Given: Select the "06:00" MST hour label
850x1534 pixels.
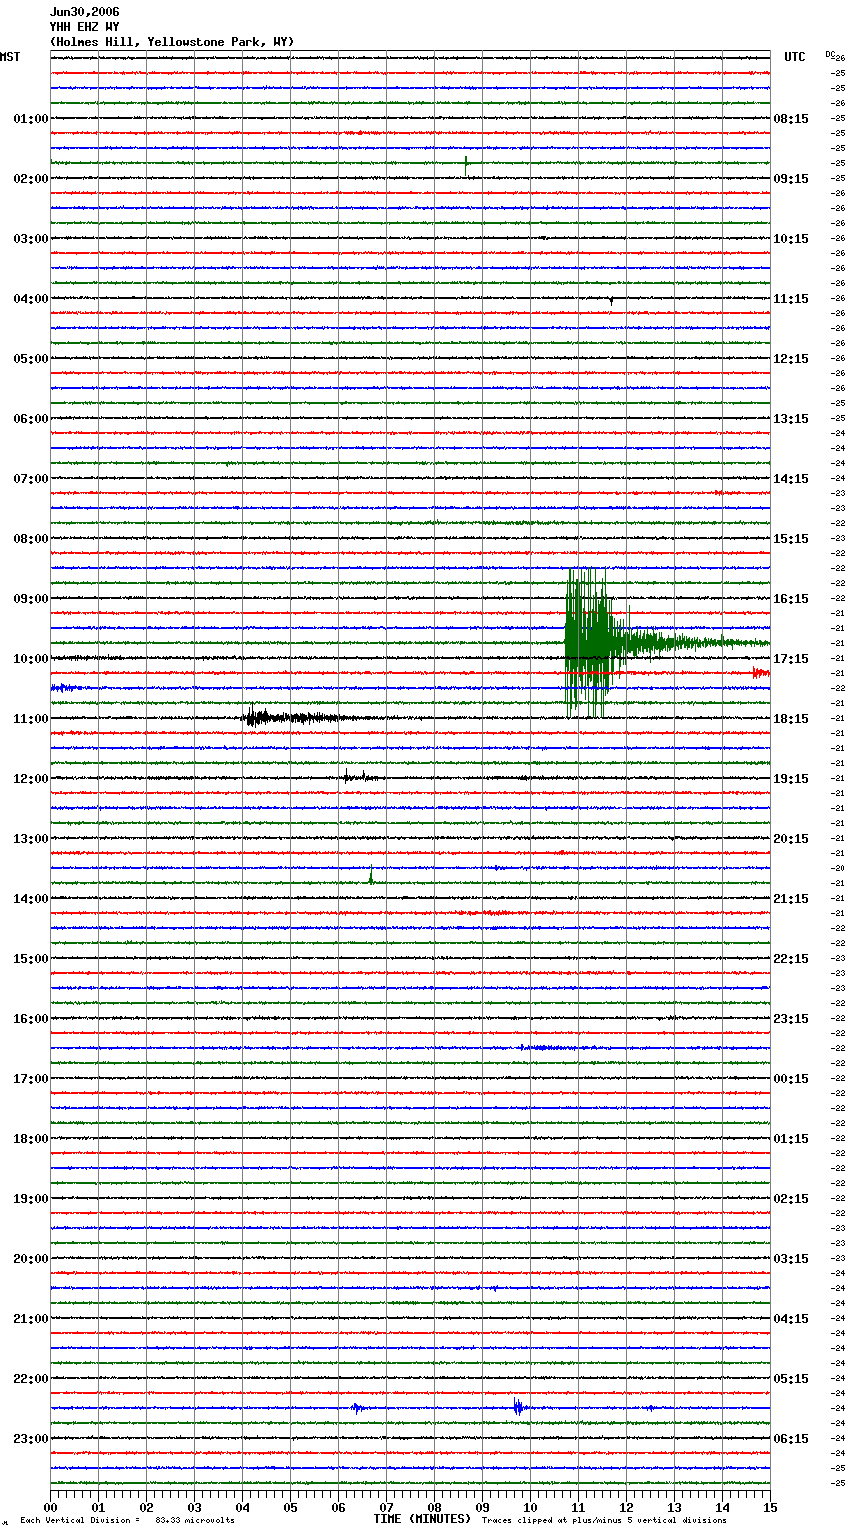Looking at the screenshot, I should (x=31, y=419).
